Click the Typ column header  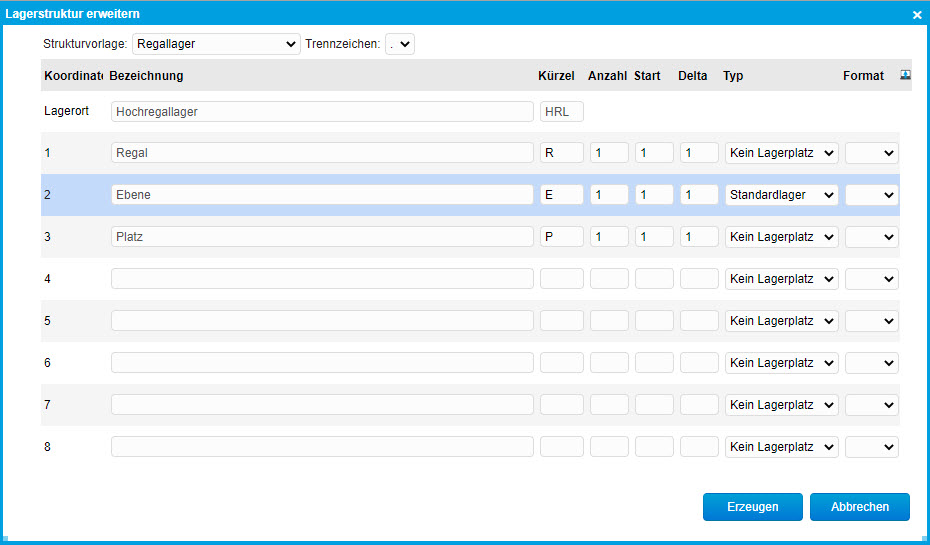(x=733, y=76)
